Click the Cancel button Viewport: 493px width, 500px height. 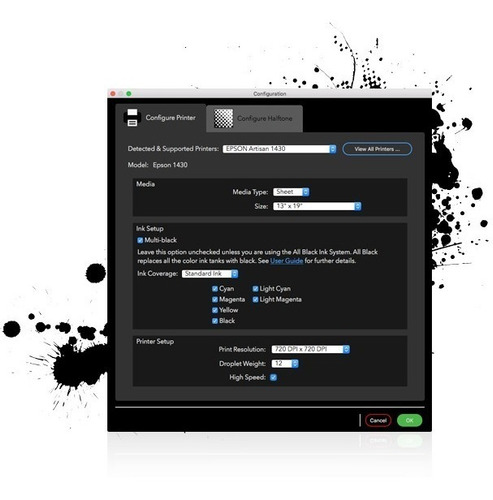point(378,421)
